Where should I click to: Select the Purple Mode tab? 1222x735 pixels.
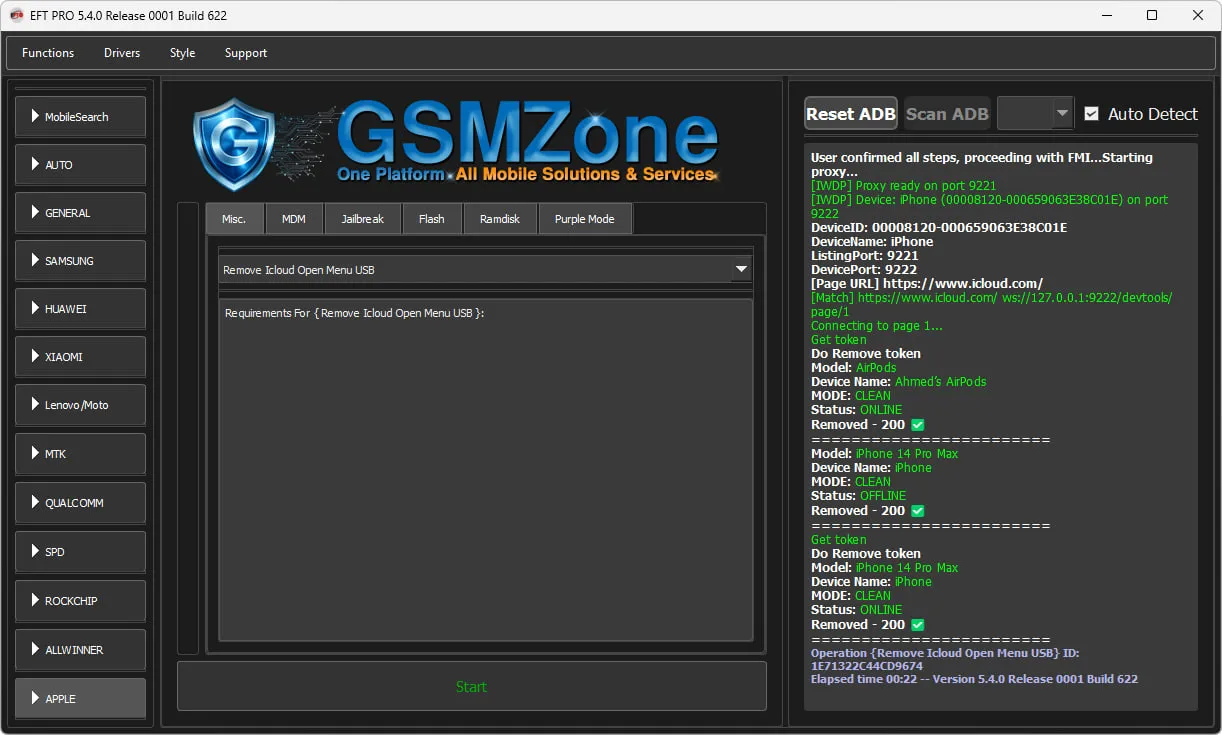(584, 219)
